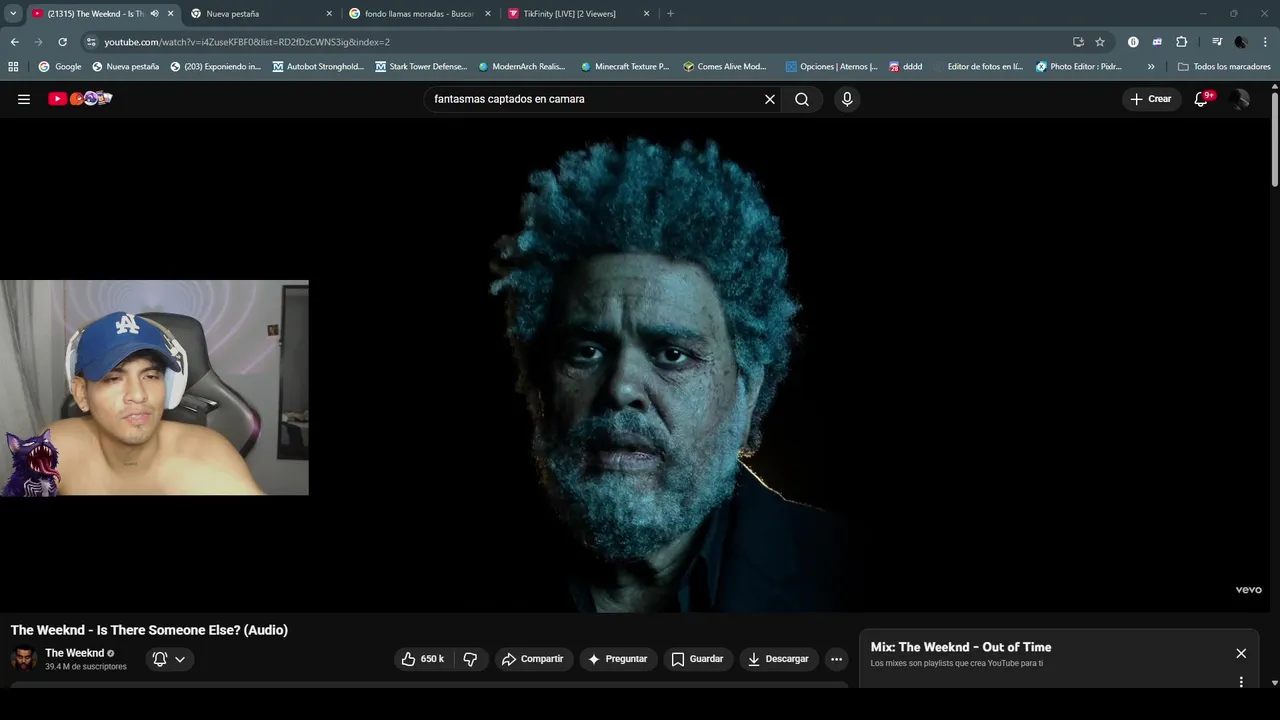
Task: Open The Weeknd channel name link
Action: (x=75, y=653)
